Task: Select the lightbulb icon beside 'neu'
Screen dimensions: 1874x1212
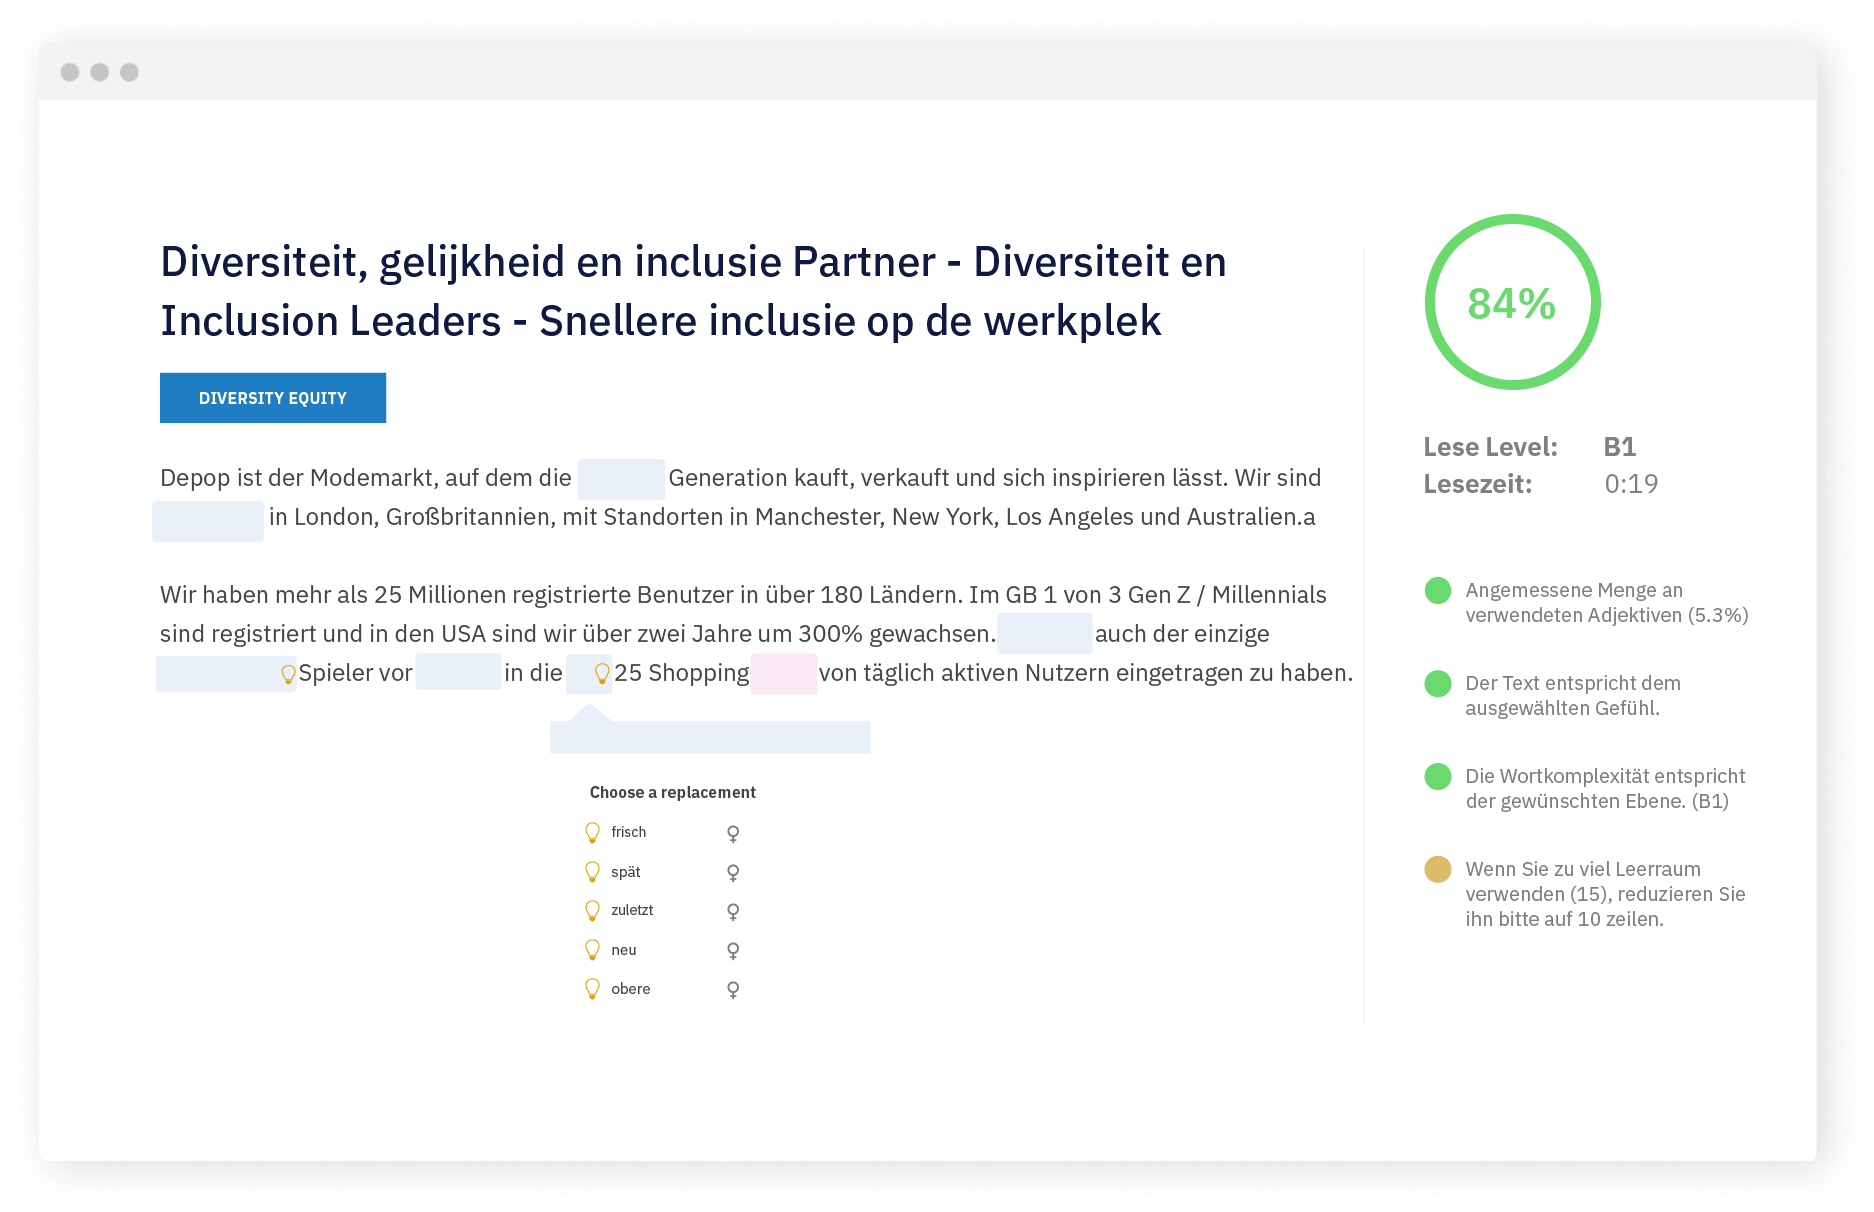Action: (592, 950)
